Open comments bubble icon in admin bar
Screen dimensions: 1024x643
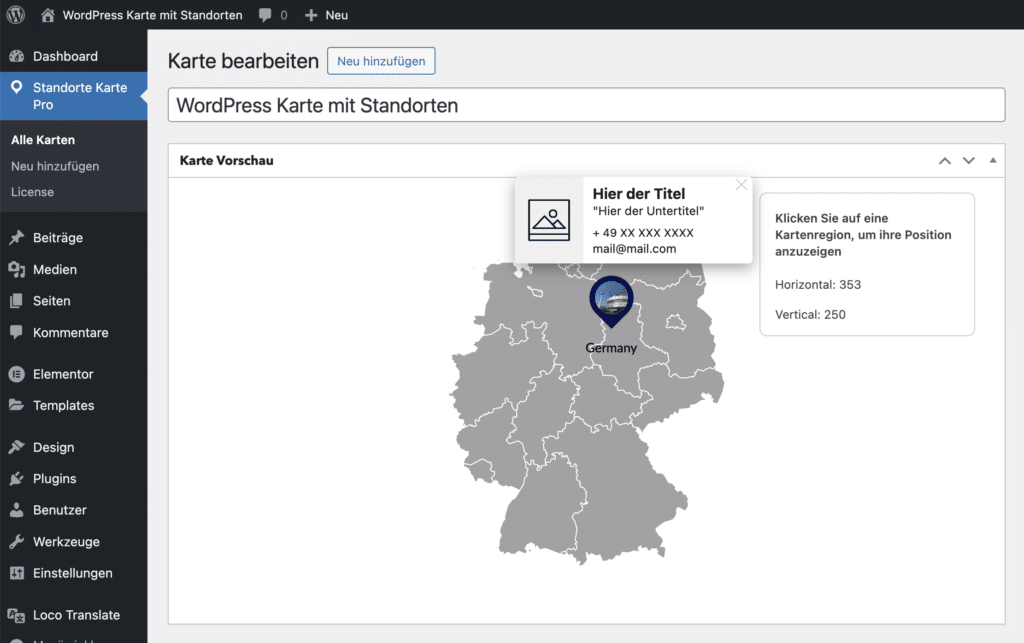pos(264,15)
